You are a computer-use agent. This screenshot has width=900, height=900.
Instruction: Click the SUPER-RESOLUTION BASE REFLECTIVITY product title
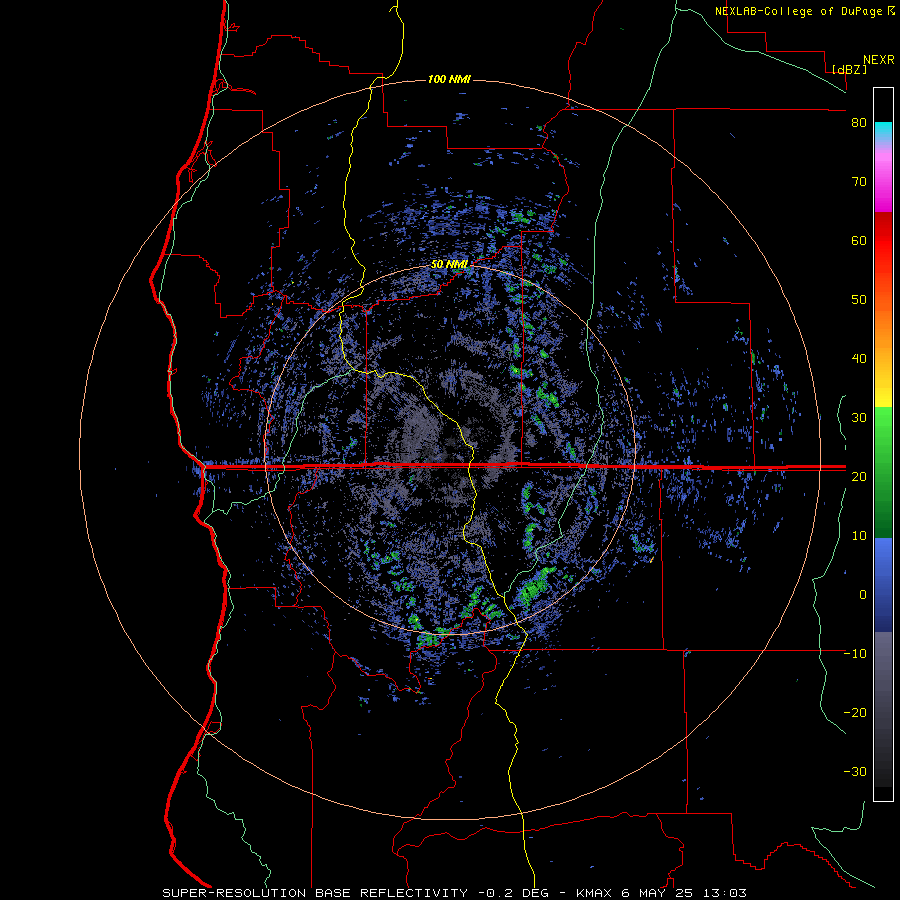click(x=315, y=893)
